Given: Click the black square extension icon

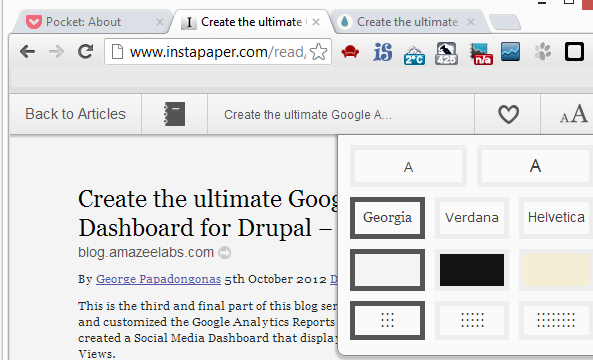Looking at the screenshot, I should pos(574,52).
